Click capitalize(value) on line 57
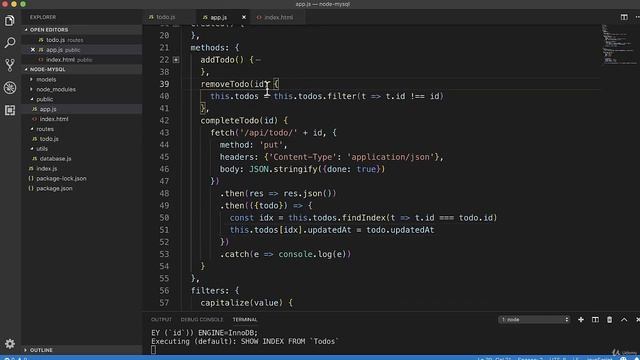The image size is (640, 360). pos(242,303)
